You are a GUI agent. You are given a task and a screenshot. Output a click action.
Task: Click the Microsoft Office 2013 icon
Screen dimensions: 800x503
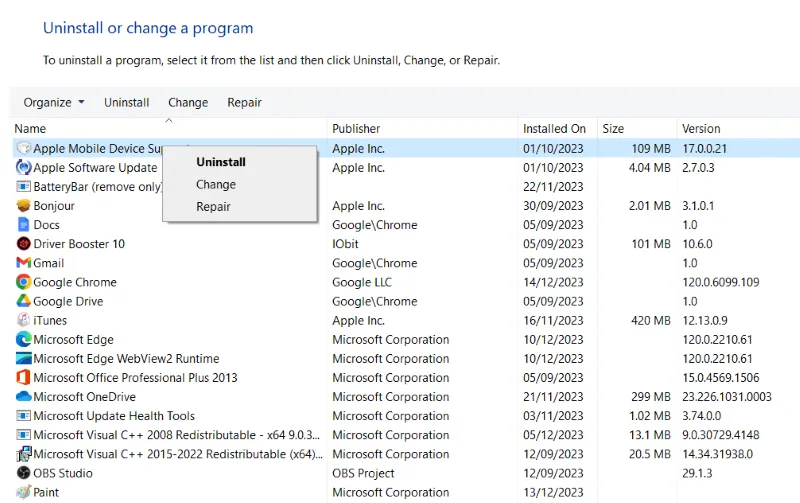tap(23, 378)
